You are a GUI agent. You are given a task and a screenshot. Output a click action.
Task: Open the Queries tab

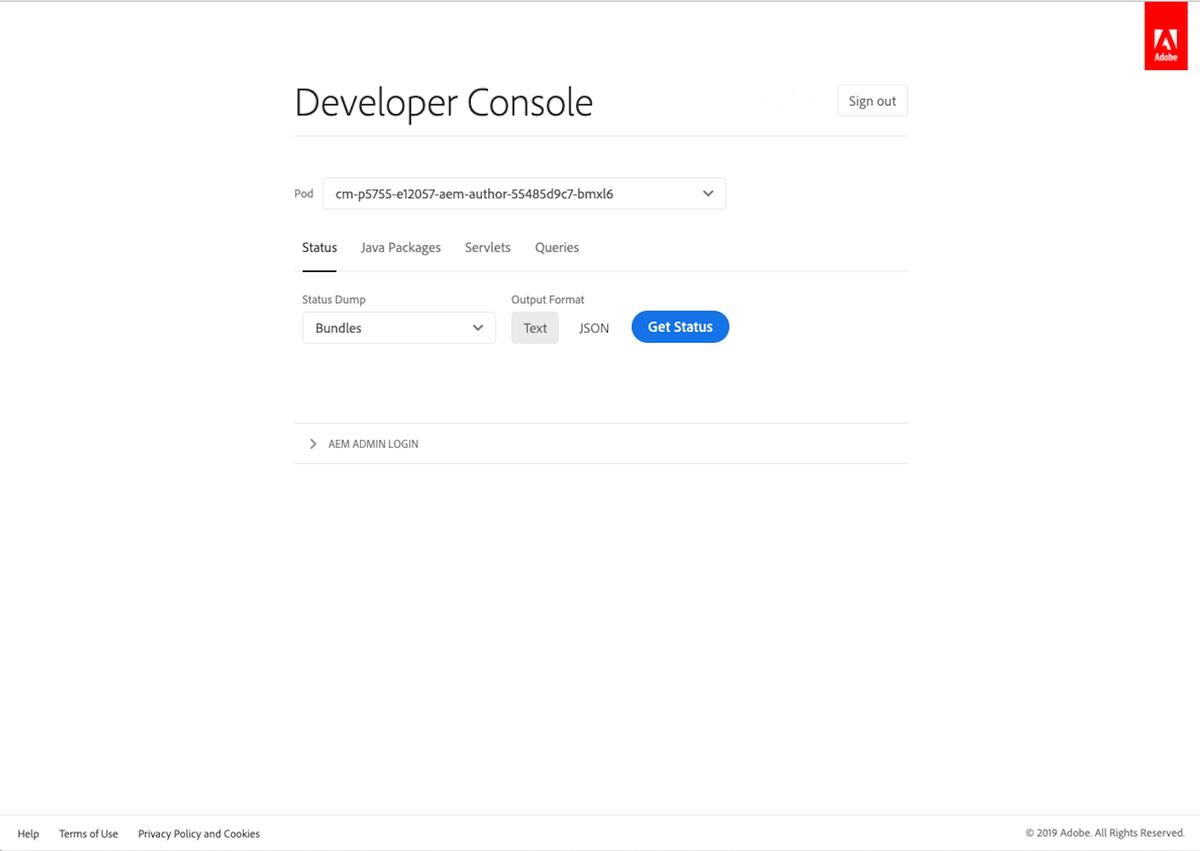tap(556, 247)
